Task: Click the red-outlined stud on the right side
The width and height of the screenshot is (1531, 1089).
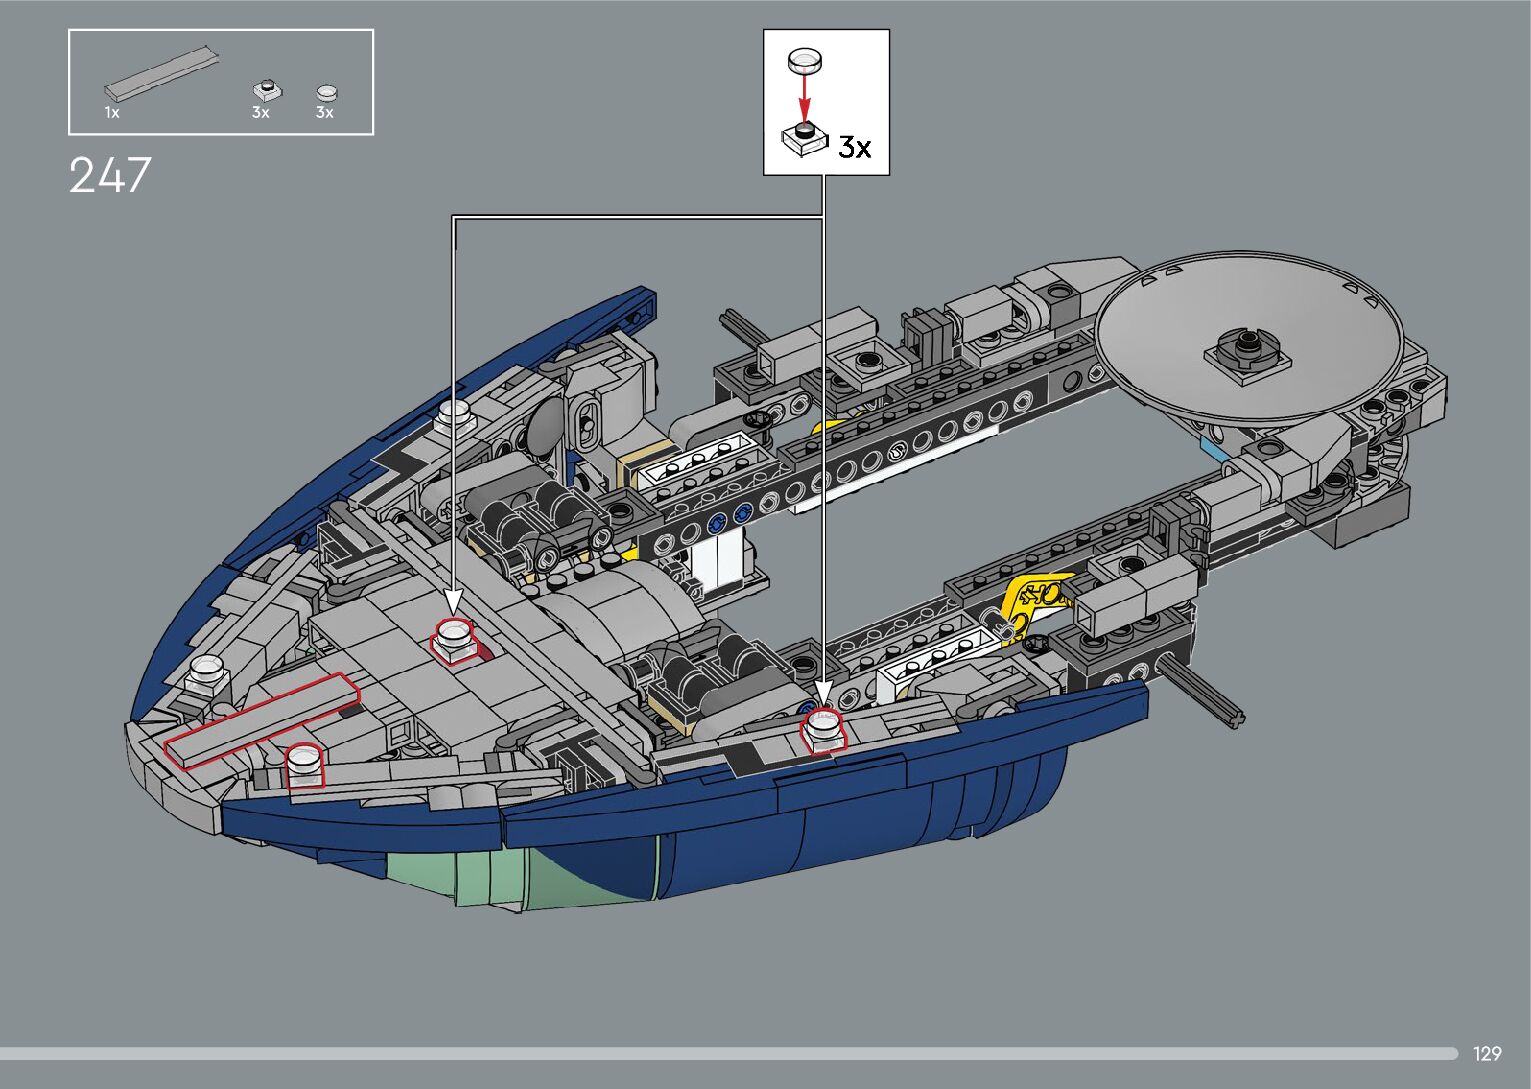Action: 825,729
